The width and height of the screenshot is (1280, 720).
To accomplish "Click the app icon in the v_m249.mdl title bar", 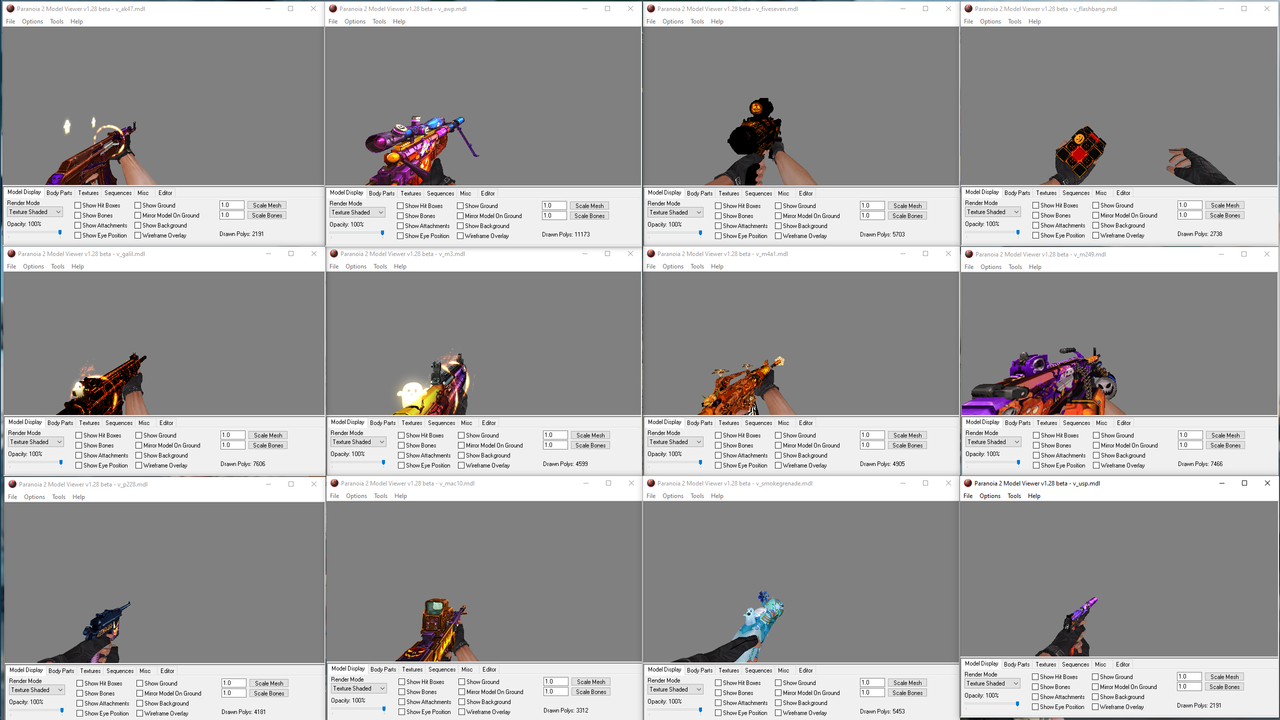I will point(970,254).
